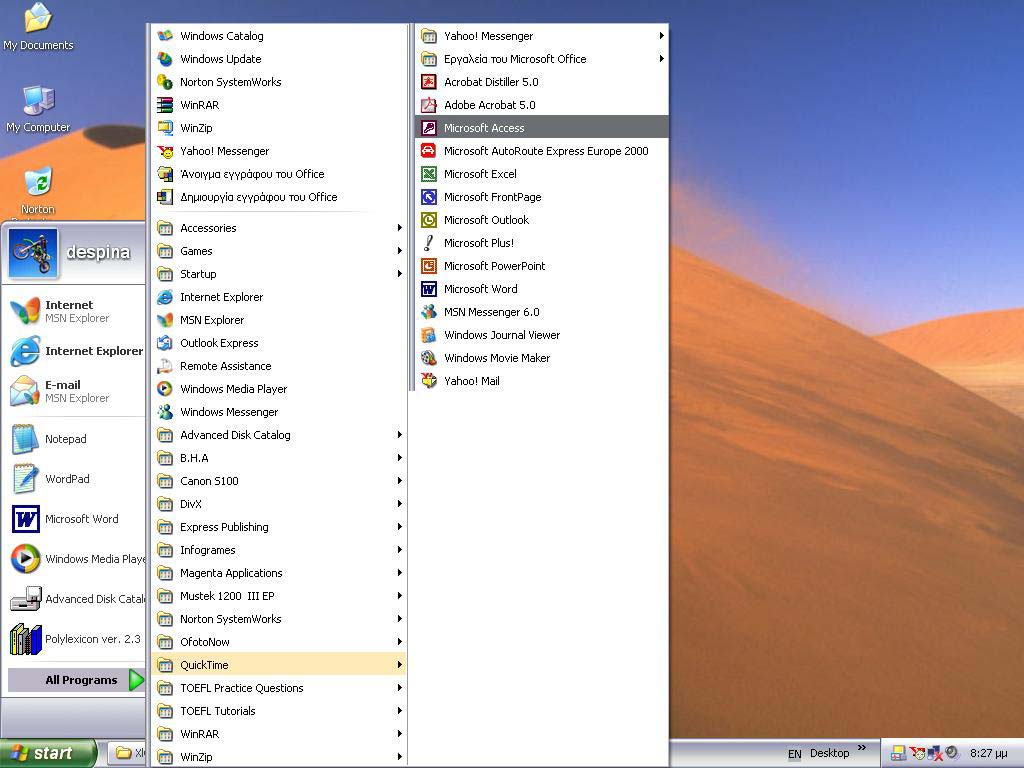
Task: Click the despina user picture
Action: (x=33, y=253)
